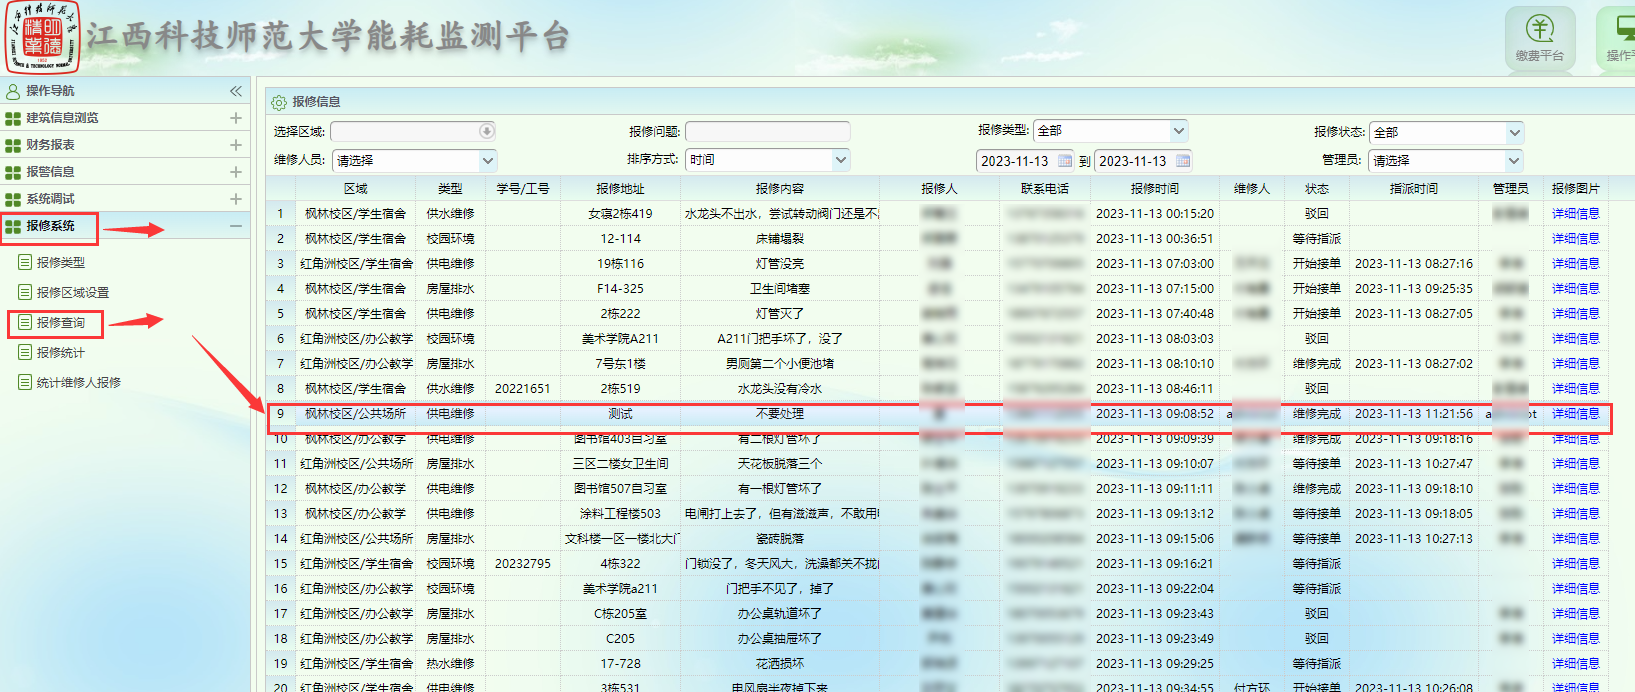Open the 排序方式 dropdown
The image size is (1635, 692).
(x=840, y=160)
